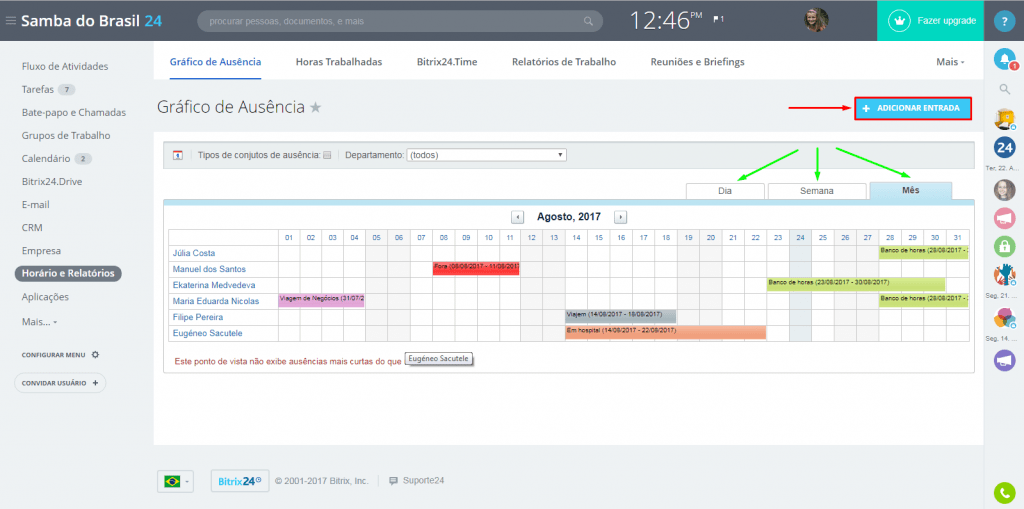Click the green phone call button
The width and height of the screenshot is (1024, 509).
click(1004, 492)
